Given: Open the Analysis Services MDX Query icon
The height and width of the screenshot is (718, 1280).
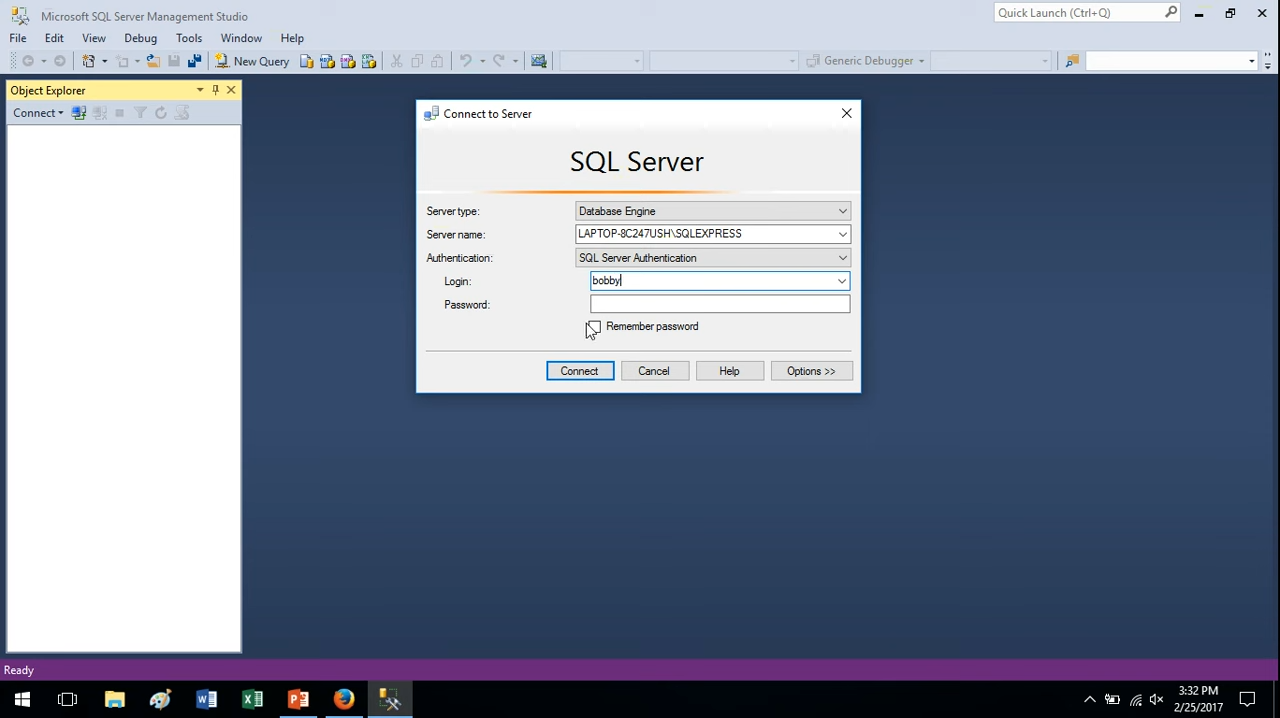Looking at the screenshot, I should point(327,61).
